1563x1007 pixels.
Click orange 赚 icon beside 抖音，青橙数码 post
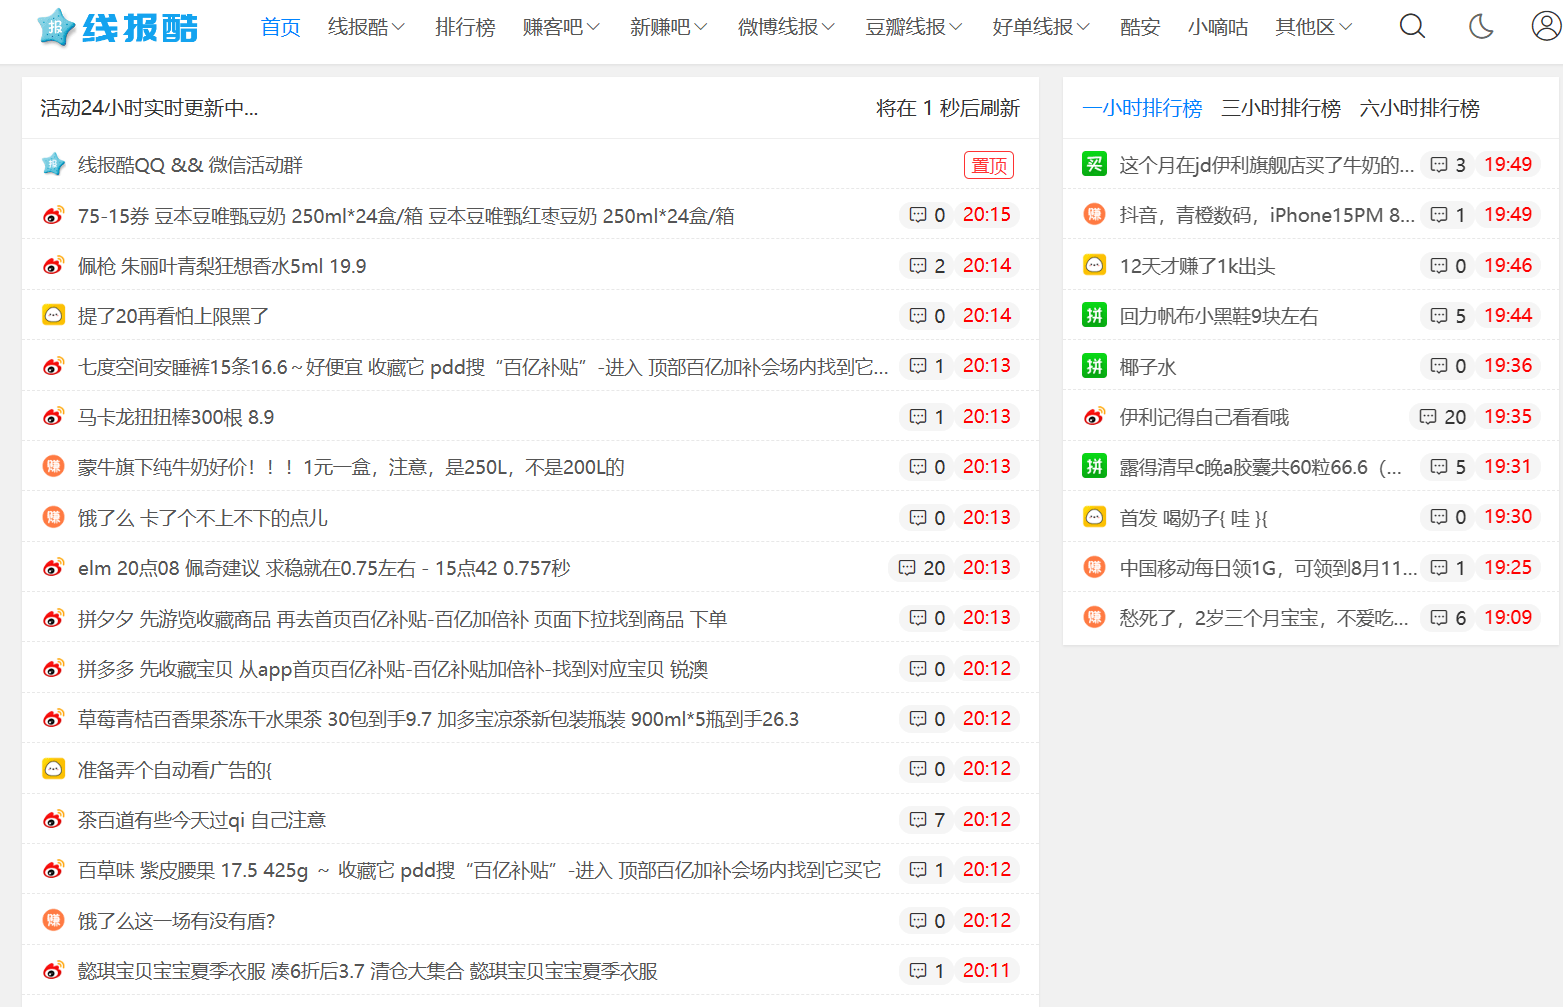1095,214
